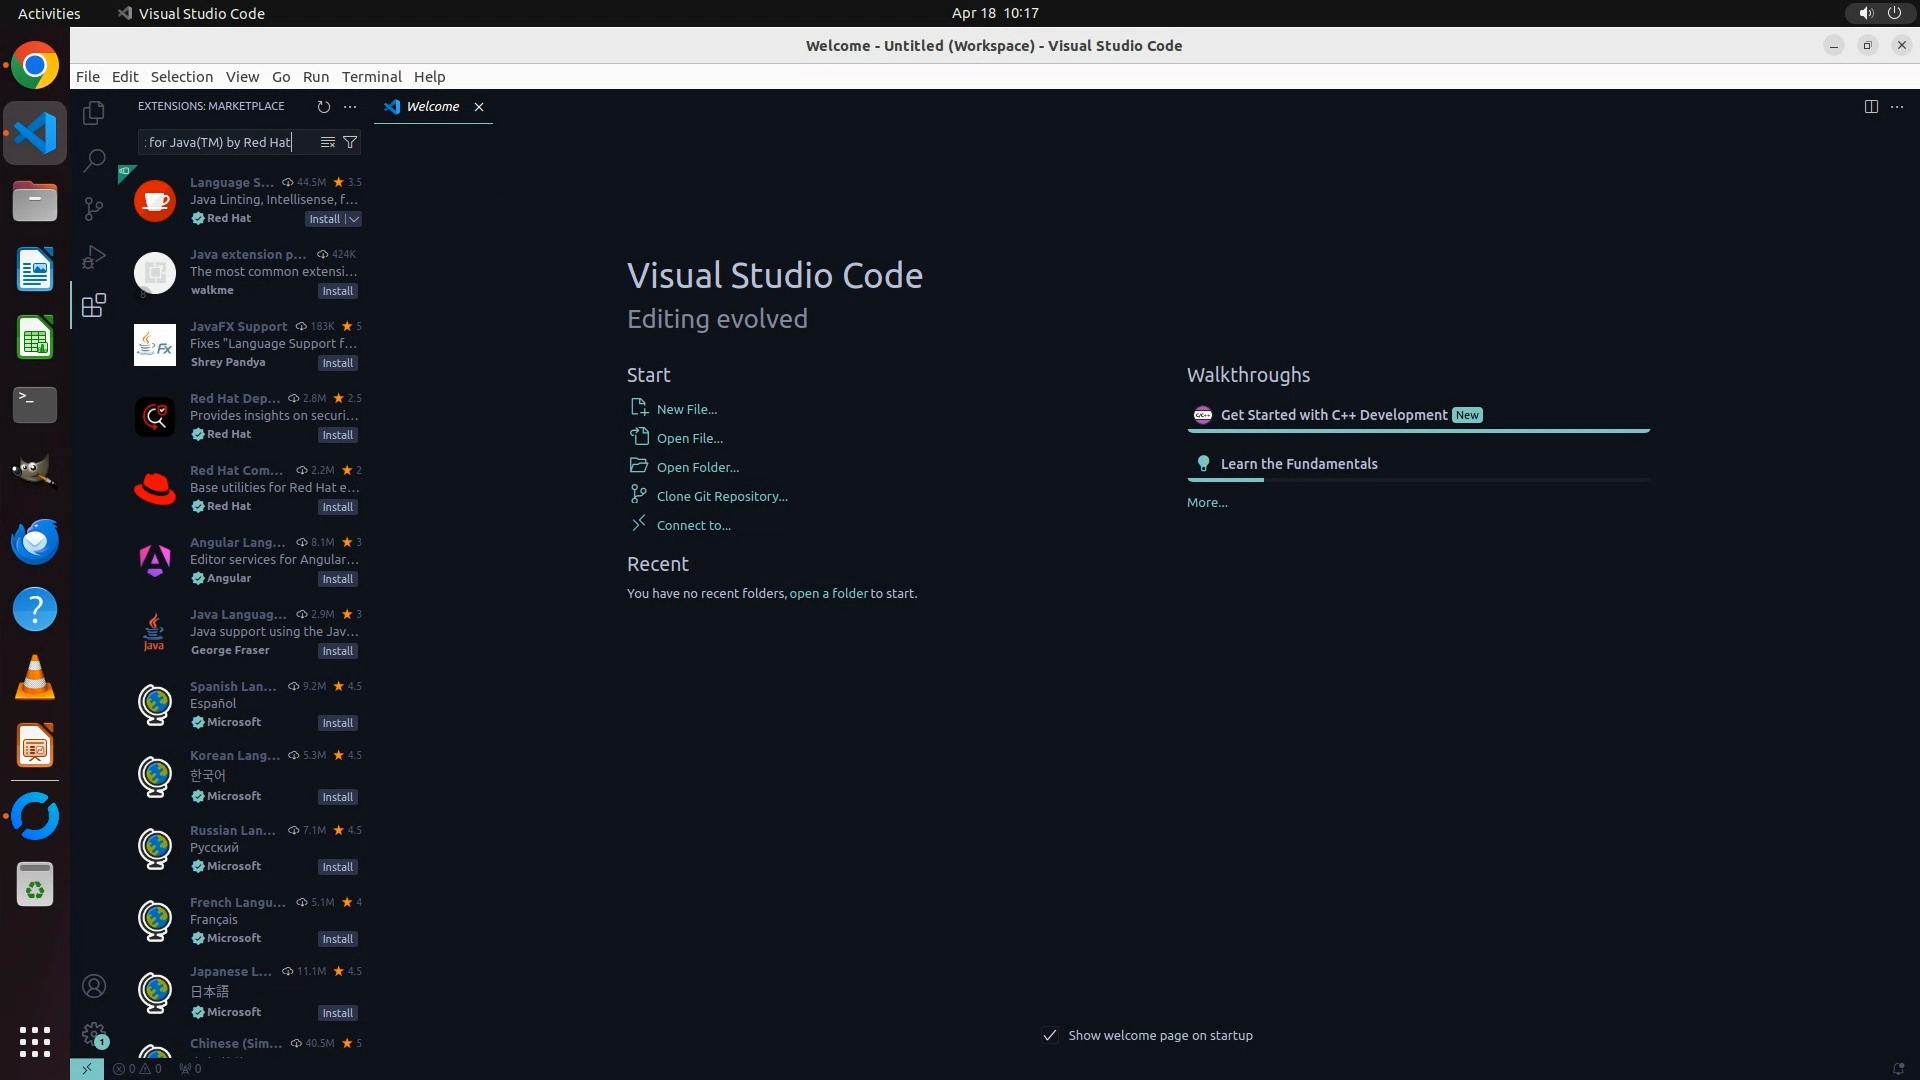Screen dimensions: 1920x1080
Task: Toggle Show welcome page on startup checkbox
Action: 1050,1035
